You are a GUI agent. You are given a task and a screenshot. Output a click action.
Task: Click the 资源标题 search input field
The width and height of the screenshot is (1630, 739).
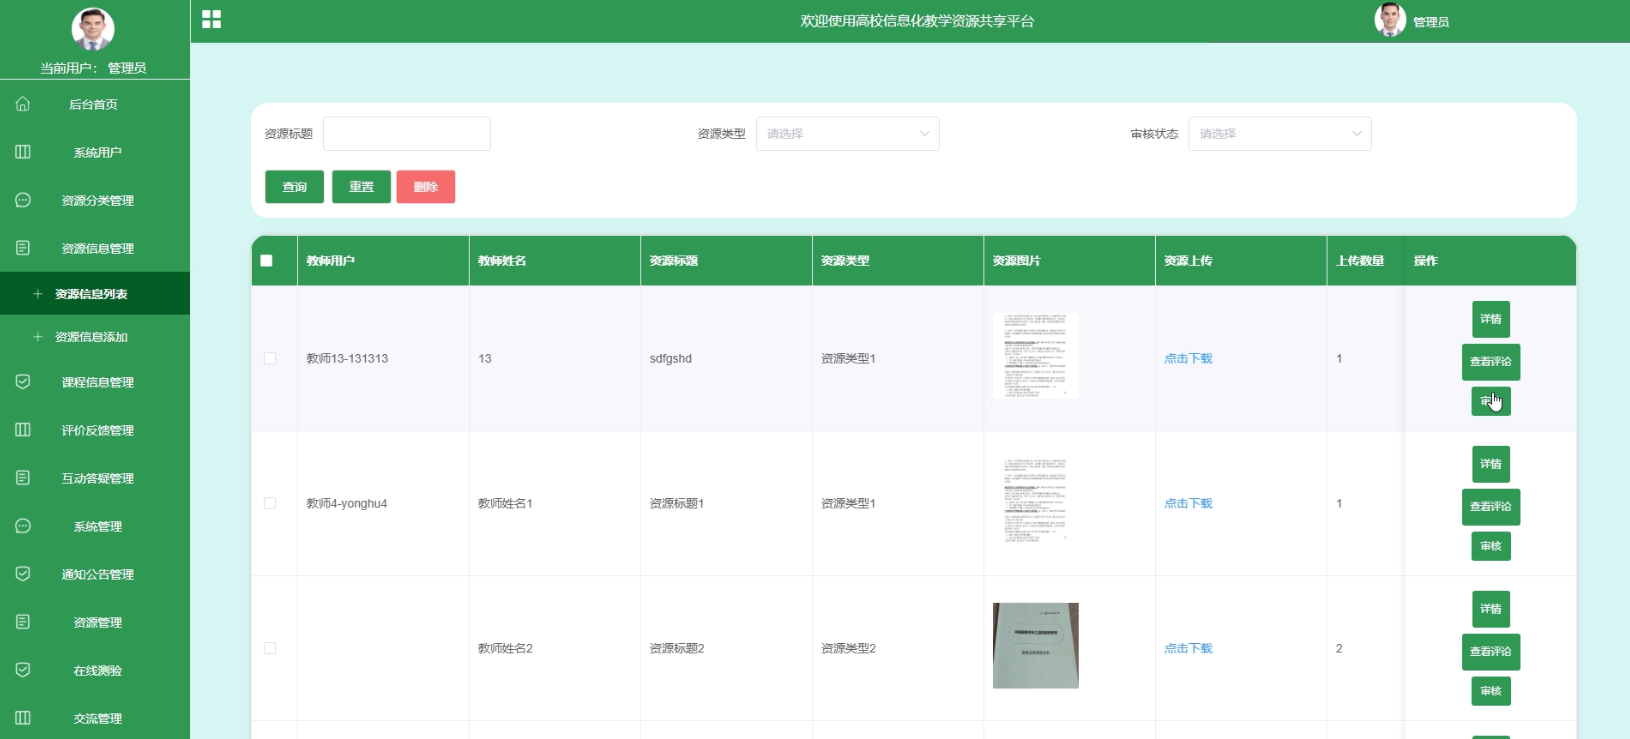tap(407, 134)
